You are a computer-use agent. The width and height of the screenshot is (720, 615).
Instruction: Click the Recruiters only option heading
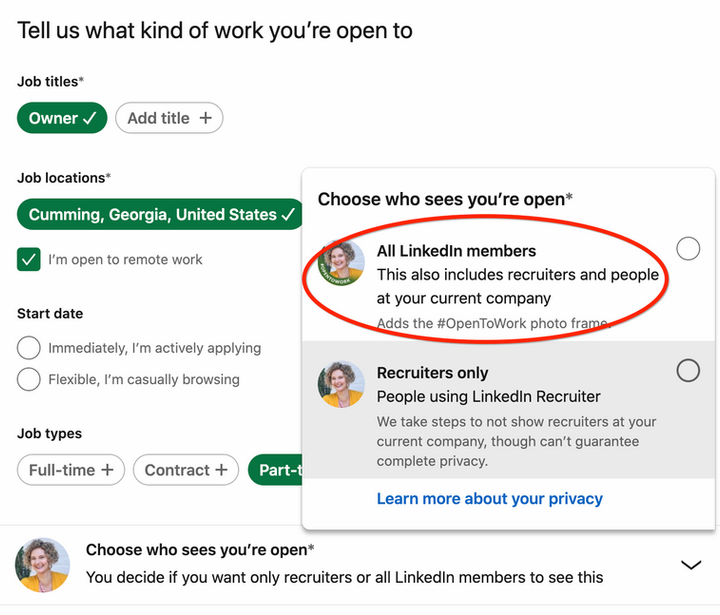(432, 373)
